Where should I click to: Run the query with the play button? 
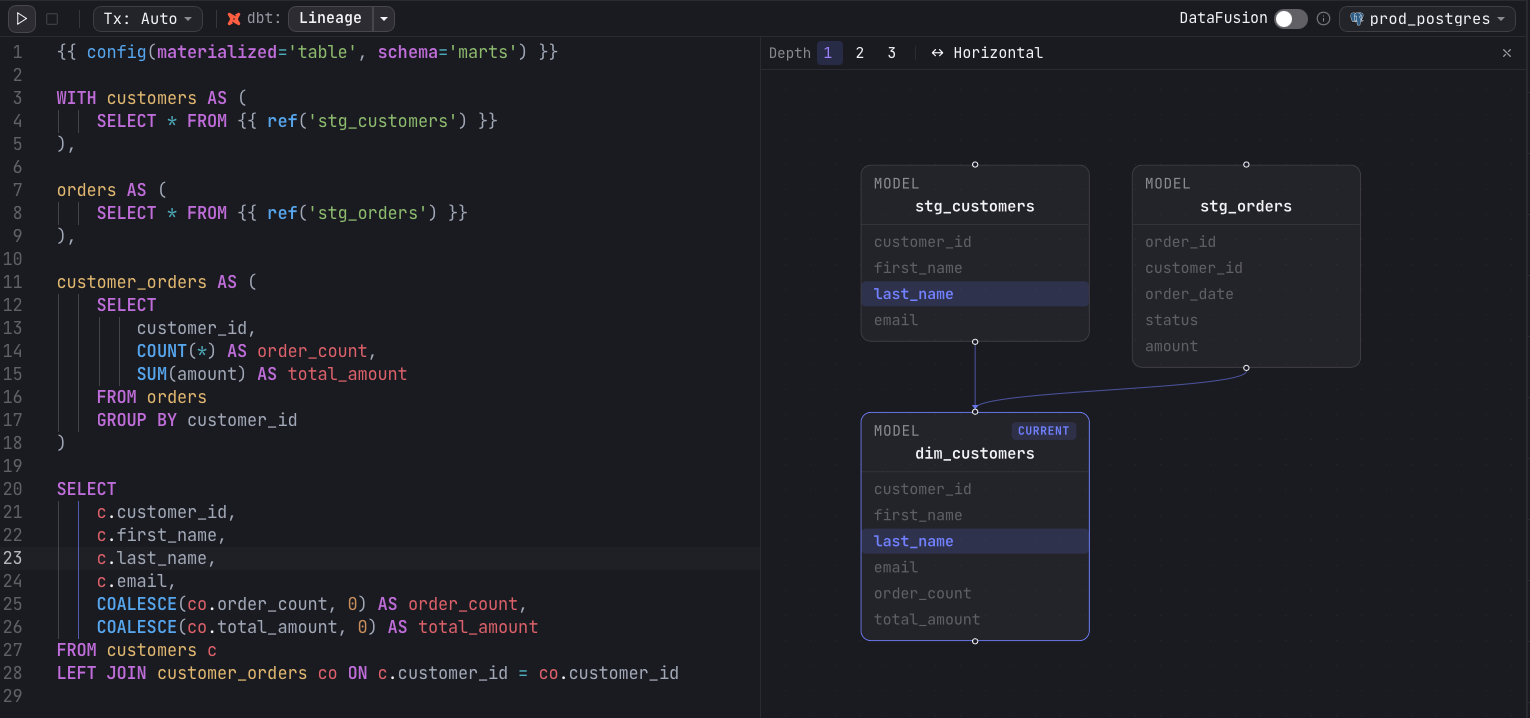(x=22, y=18)
